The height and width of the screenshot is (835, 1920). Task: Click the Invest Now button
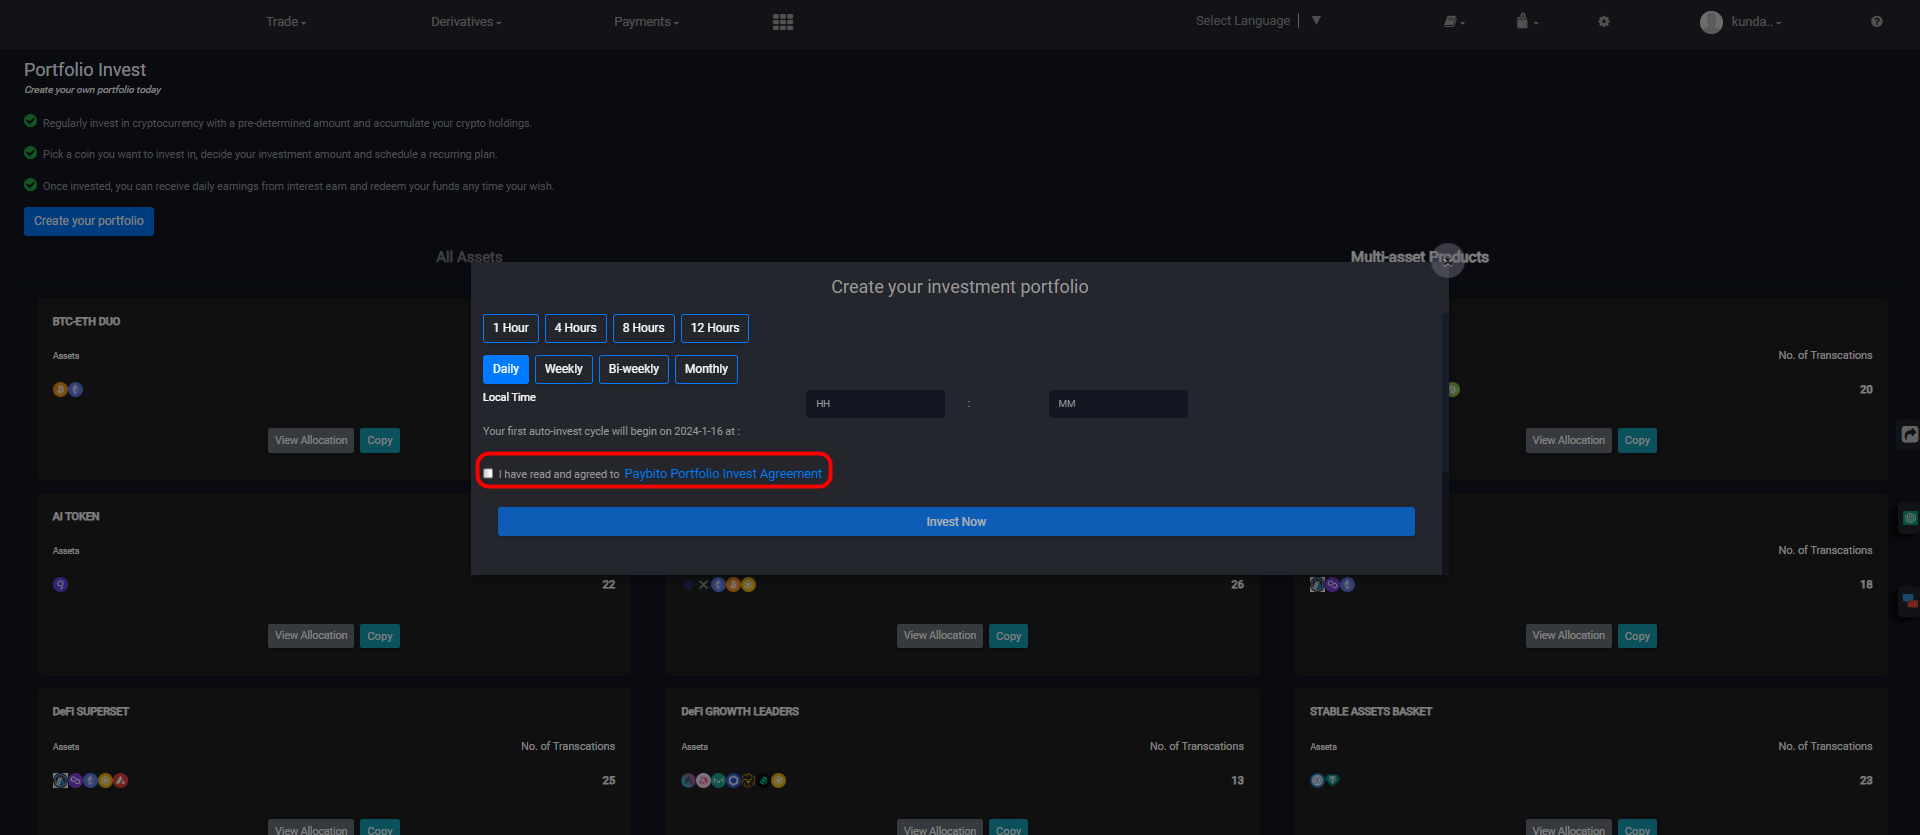(956, 522)
